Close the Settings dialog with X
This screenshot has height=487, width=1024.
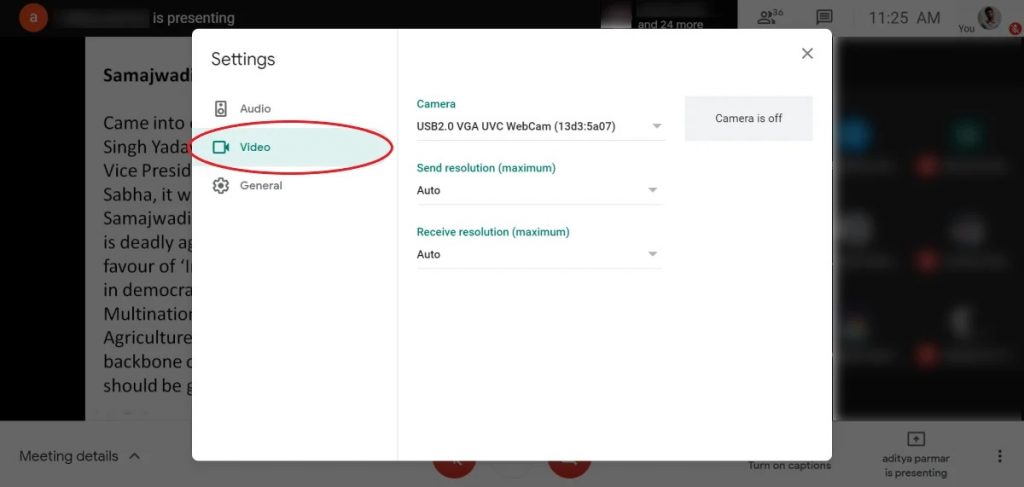tap(807, 54)
